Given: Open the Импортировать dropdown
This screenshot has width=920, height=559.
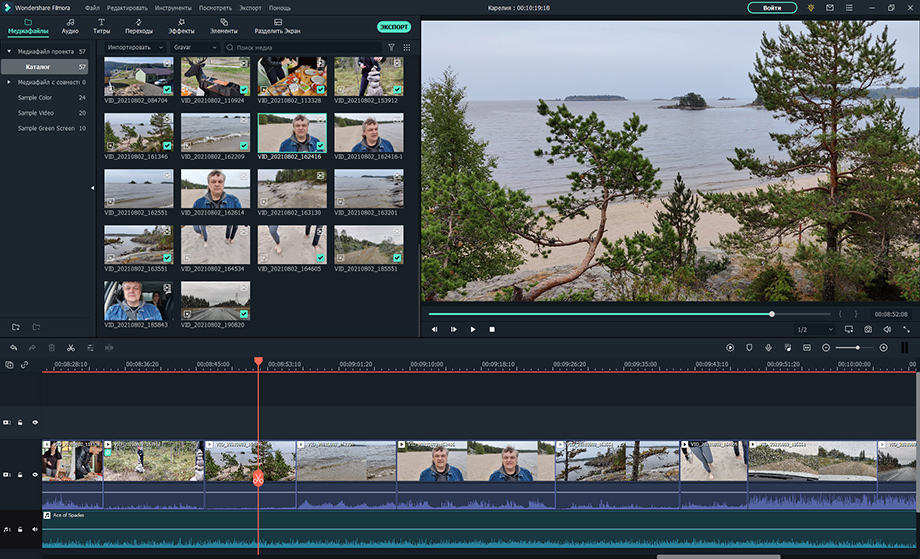Looking at the screenshot, I should [136, 48].
